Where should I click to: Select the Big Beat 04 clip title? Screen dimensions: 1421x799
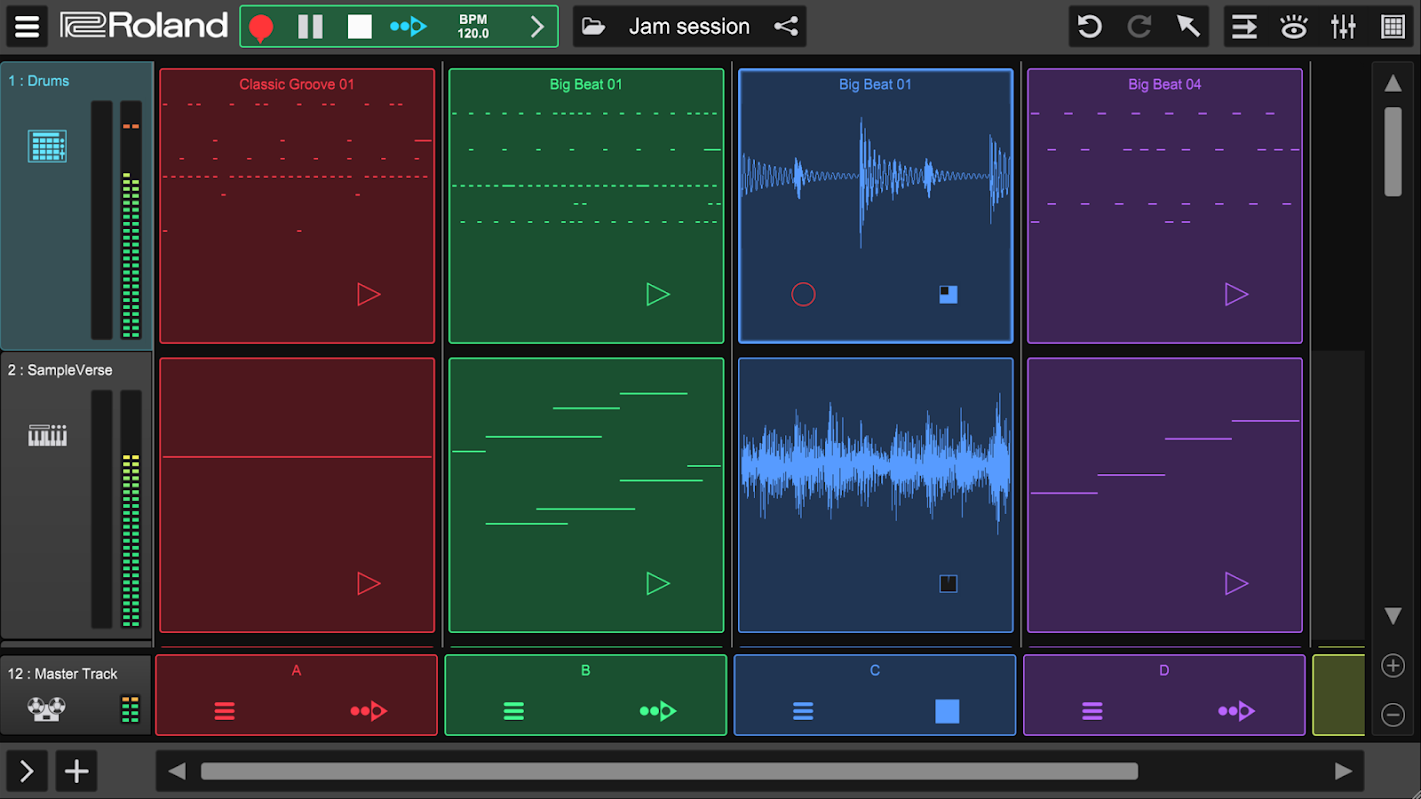coord(1165,84)
